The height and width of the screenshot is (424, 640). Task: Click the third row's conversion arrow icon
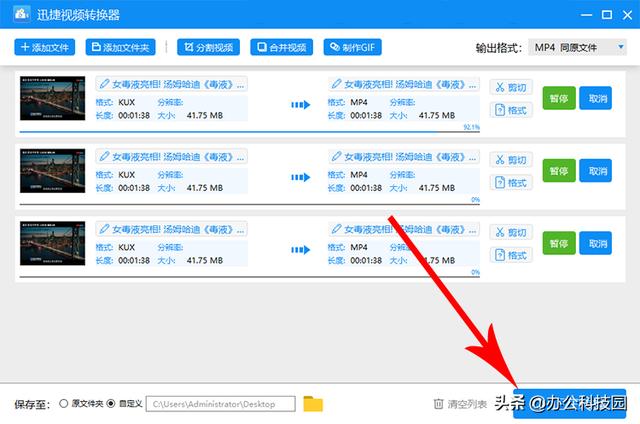(301, 250)
